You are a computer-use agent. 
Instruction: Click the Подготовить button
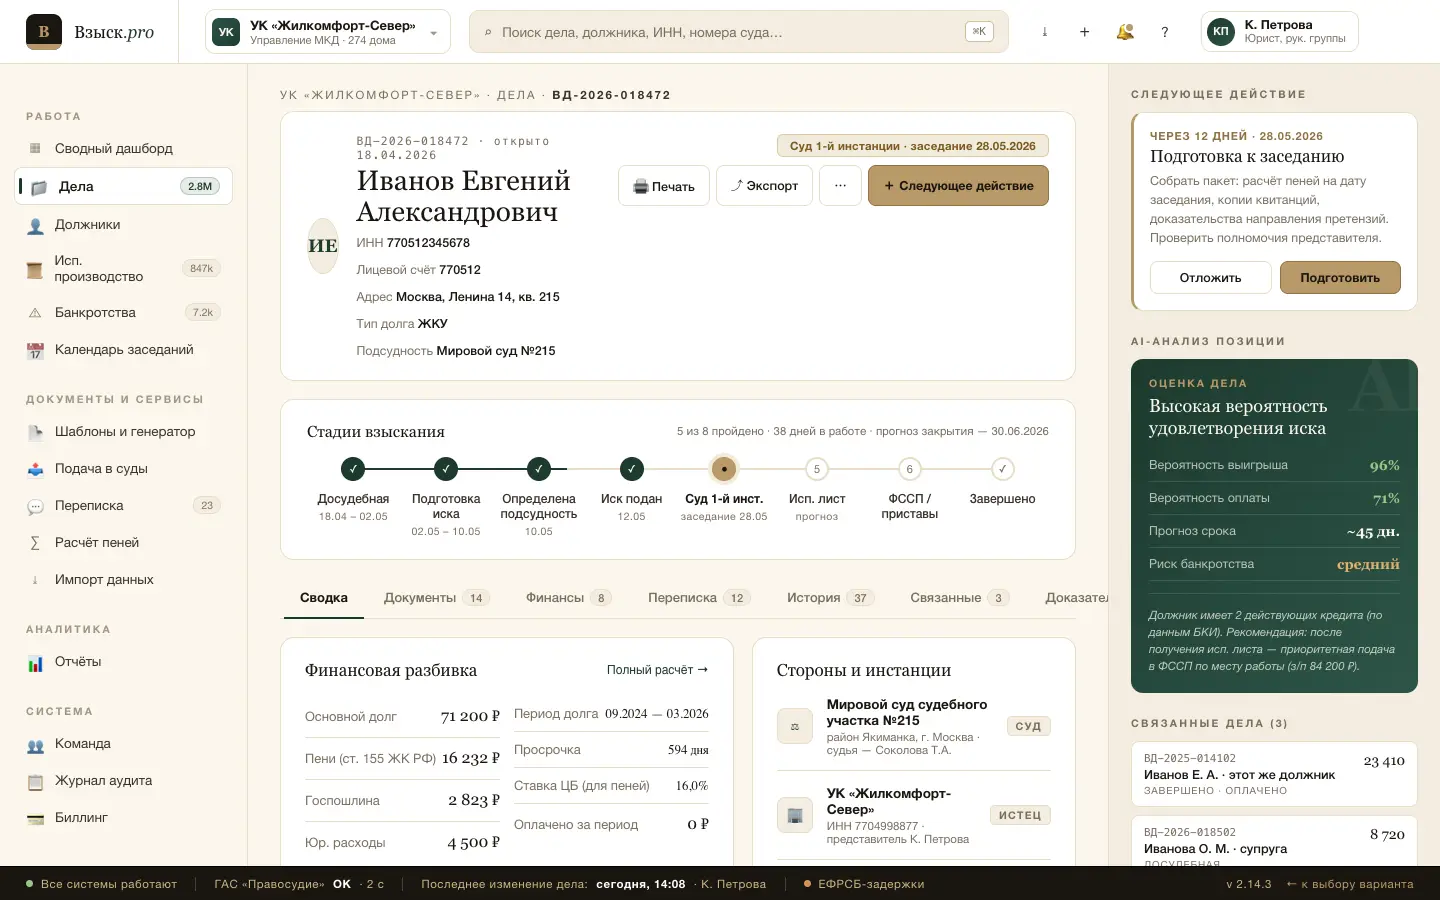tap(1340, 278)
